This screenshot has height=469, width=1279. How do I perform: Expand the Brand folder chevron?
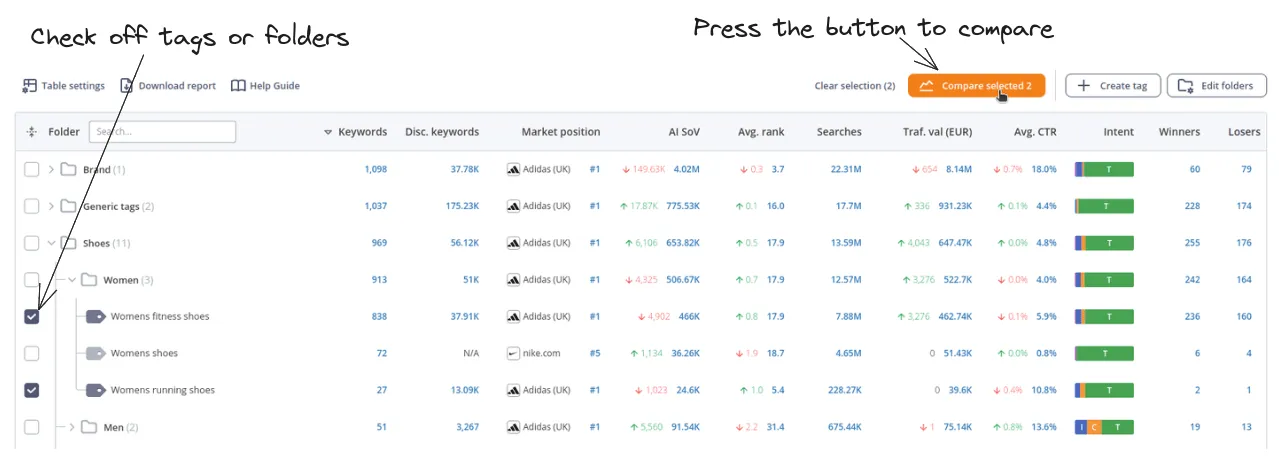click(x=51, y=170)
